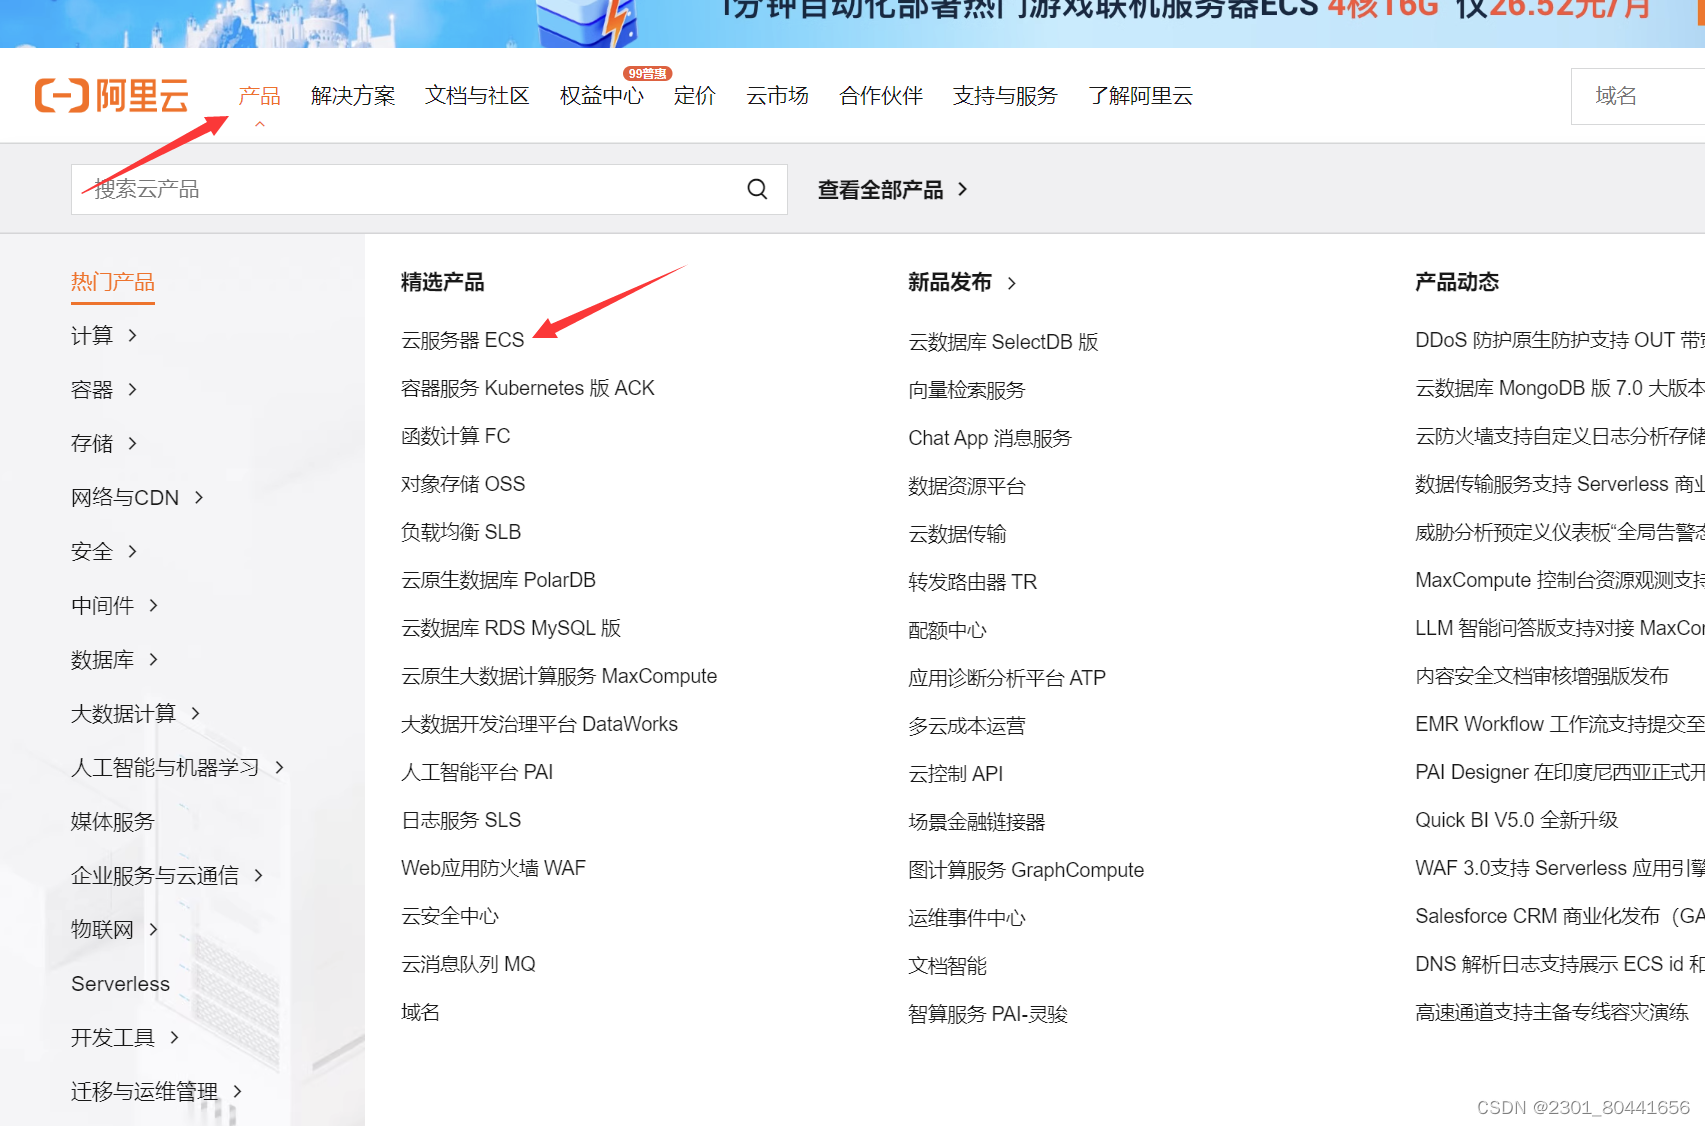
Task: Expand the 计算 category
Action: [x=104, y=336]
